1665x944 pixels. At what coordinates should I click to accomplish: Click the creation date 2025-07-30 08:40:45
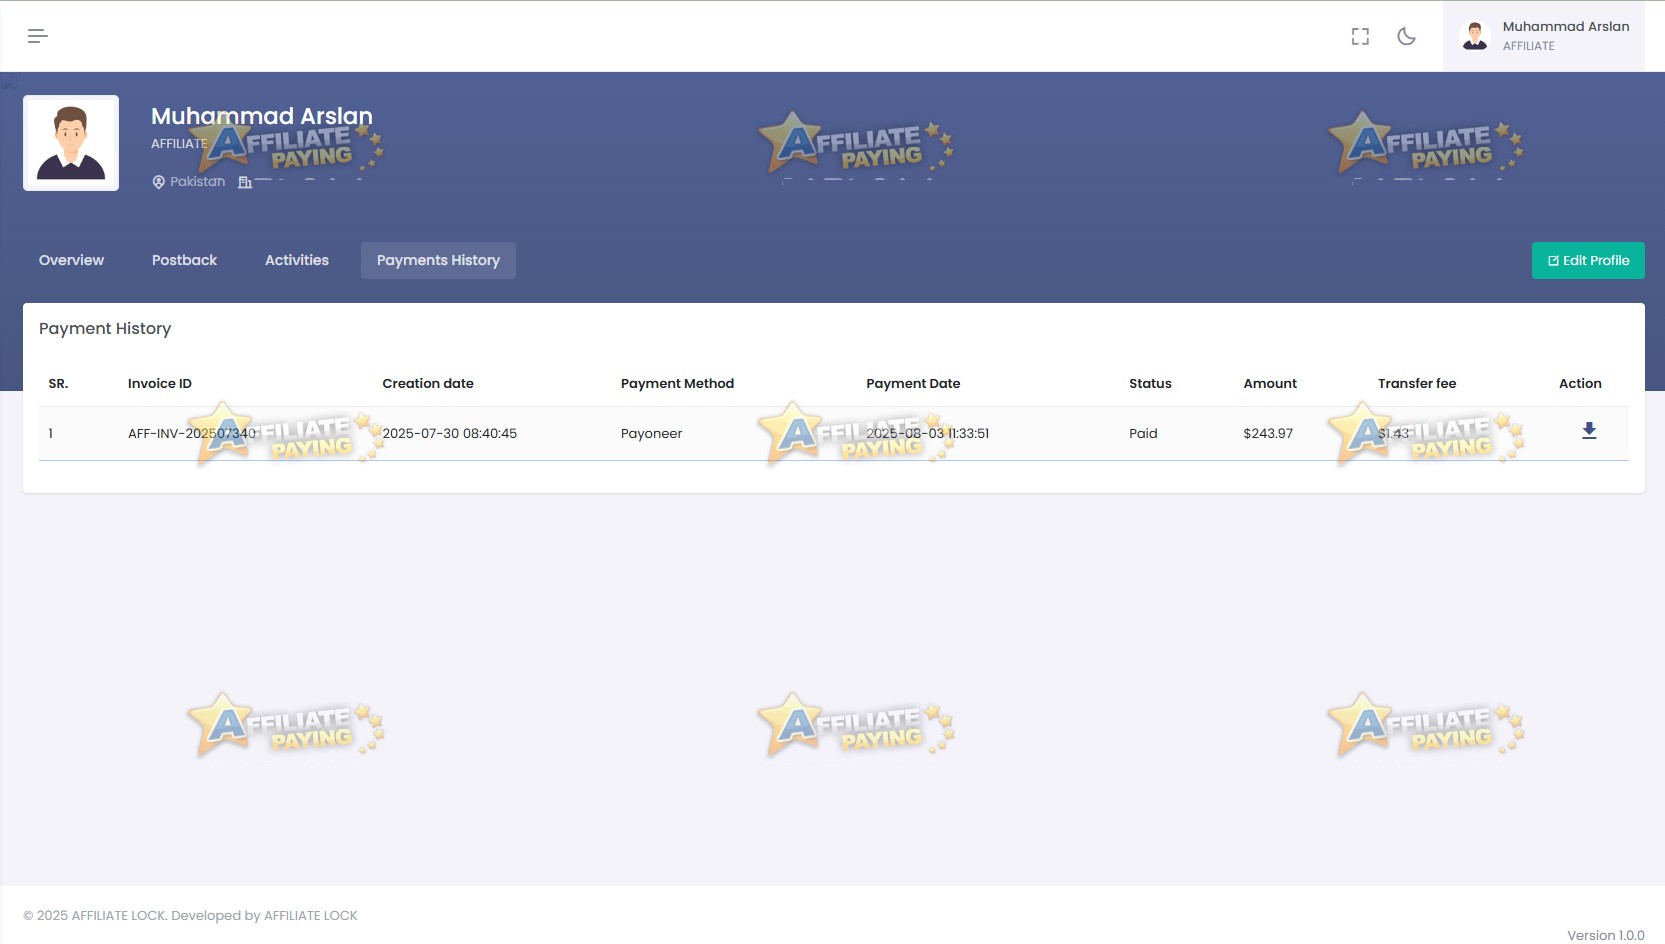[450, 433]
